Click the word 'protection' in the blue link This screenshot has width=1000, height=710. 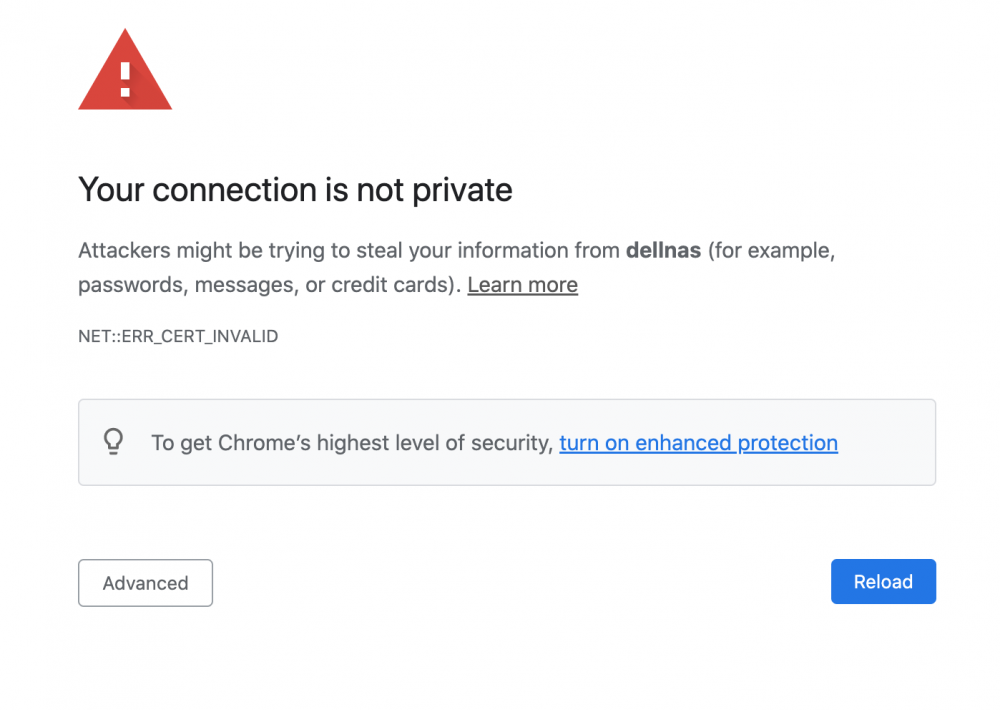tap(788, 443)
